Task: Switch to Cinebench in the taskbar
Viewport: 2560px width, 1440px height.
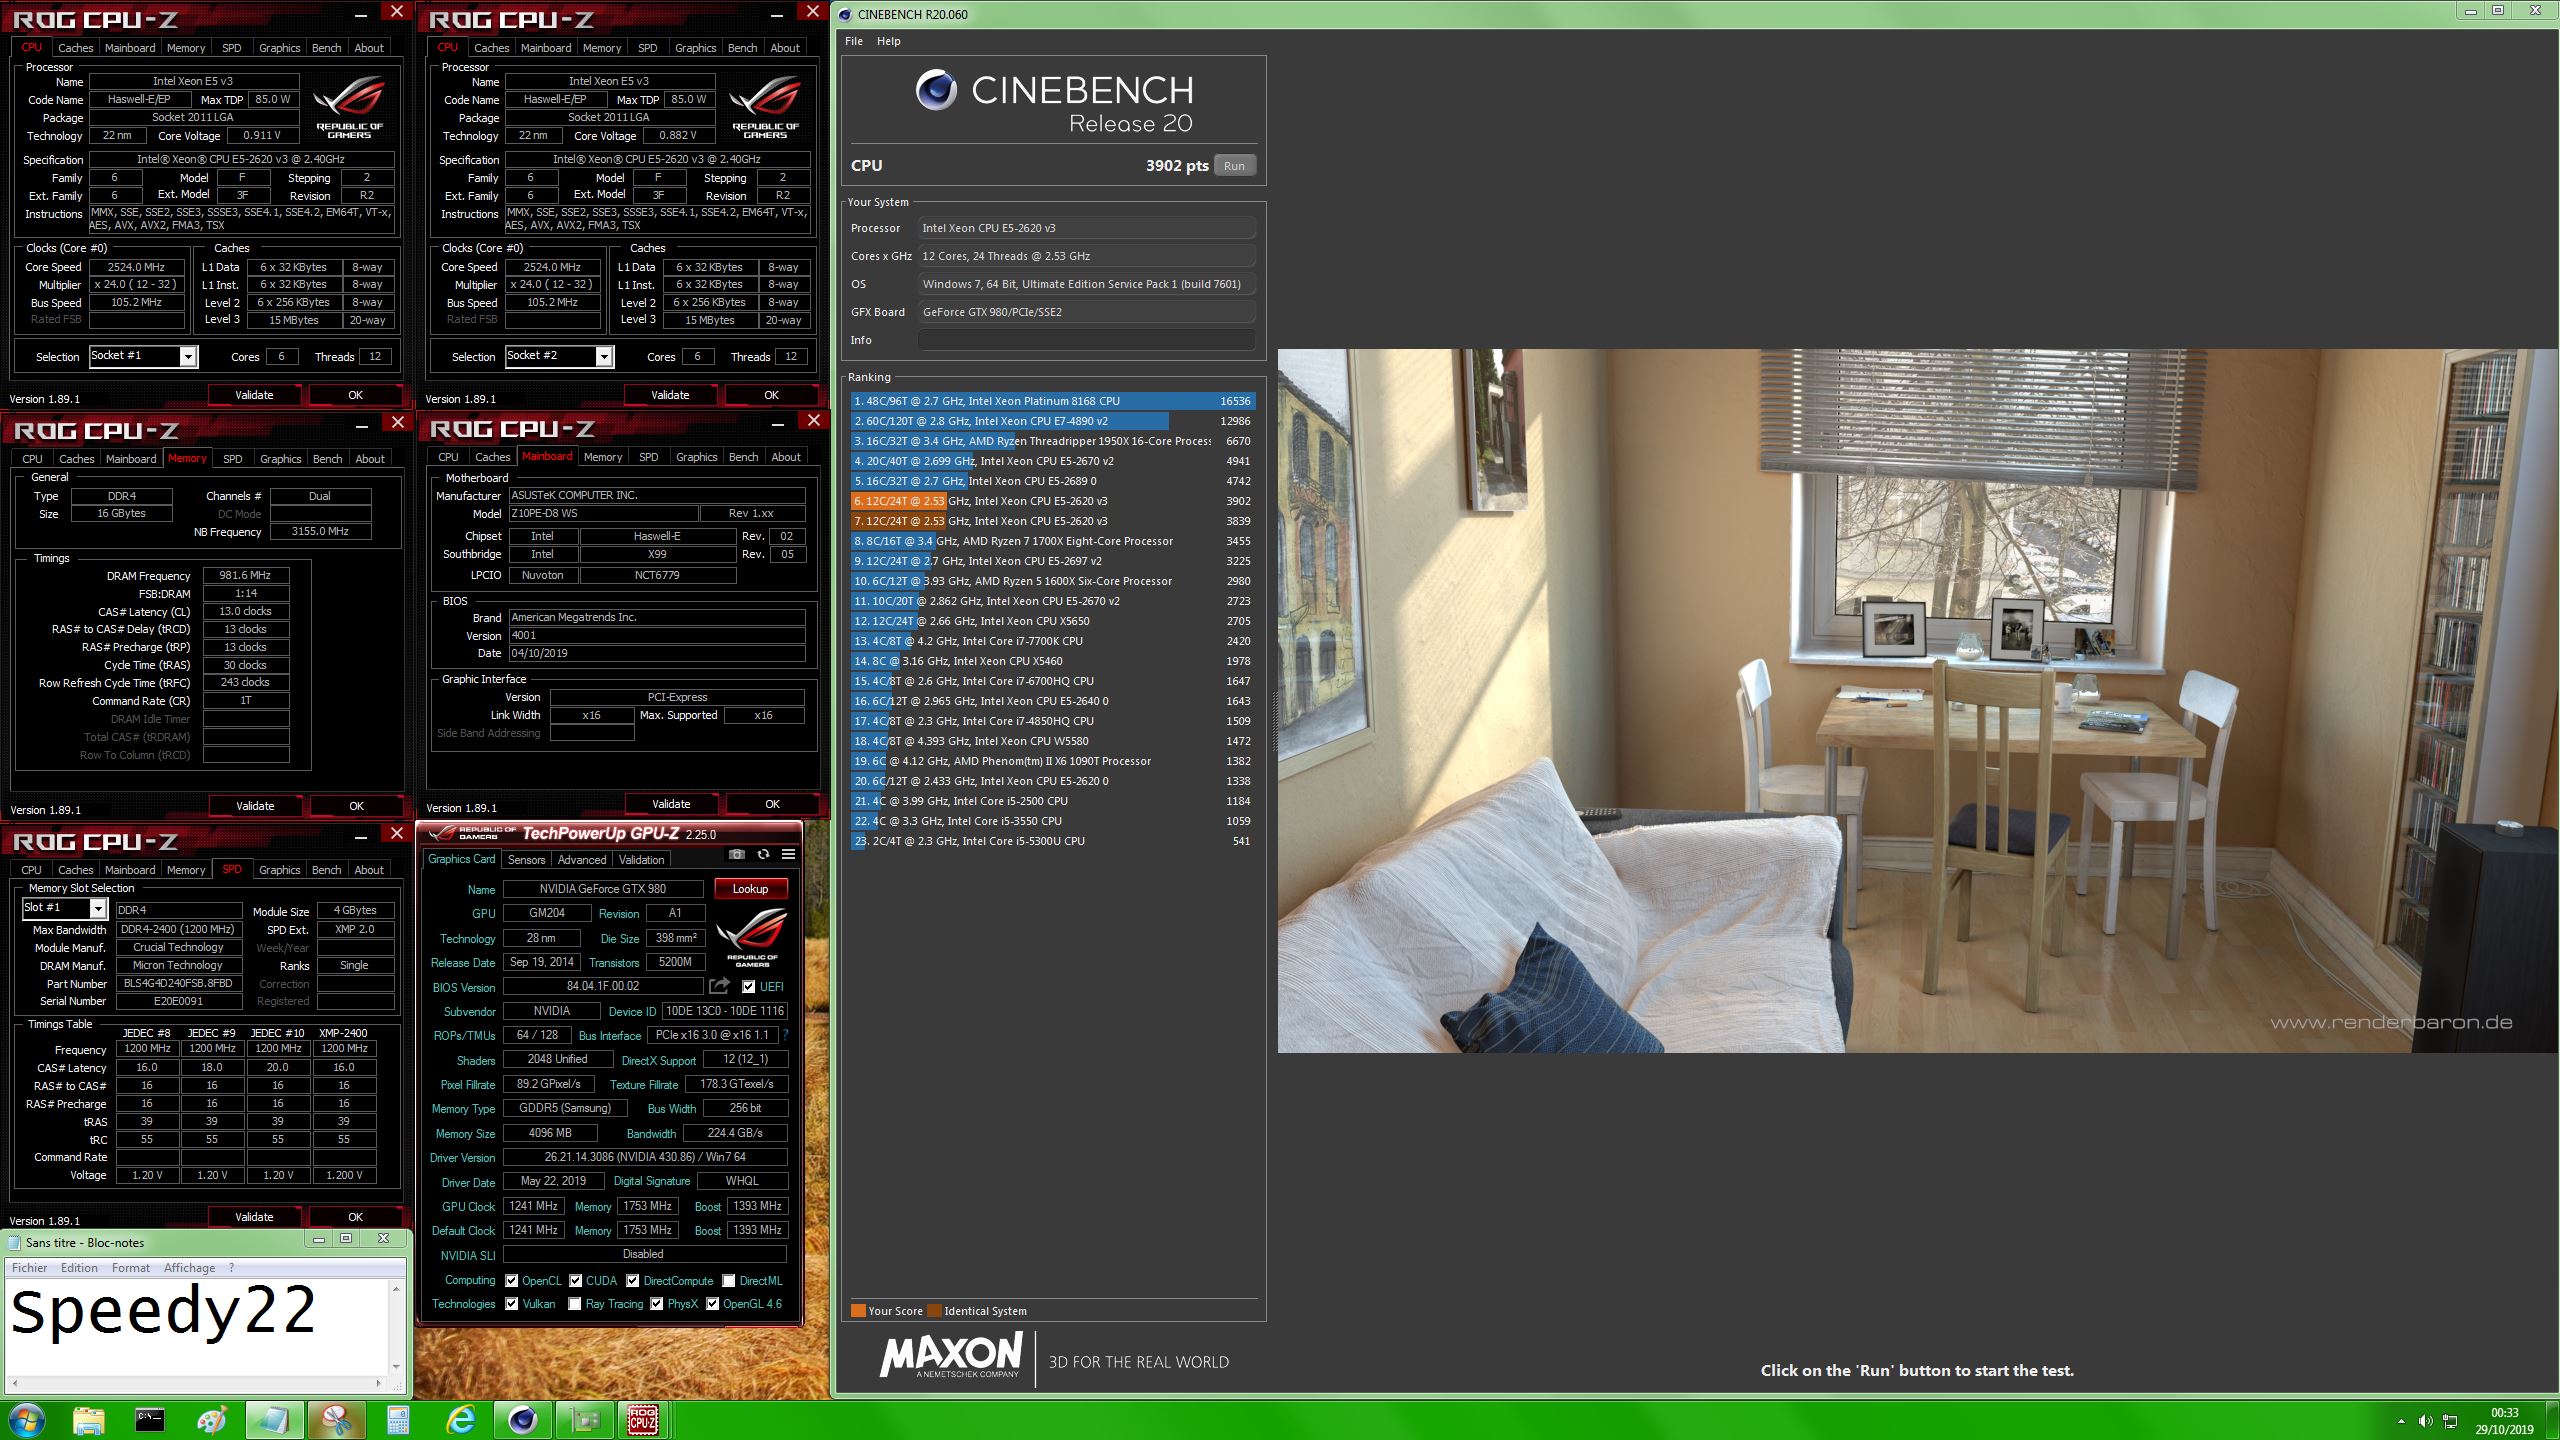Action: 523,1420
